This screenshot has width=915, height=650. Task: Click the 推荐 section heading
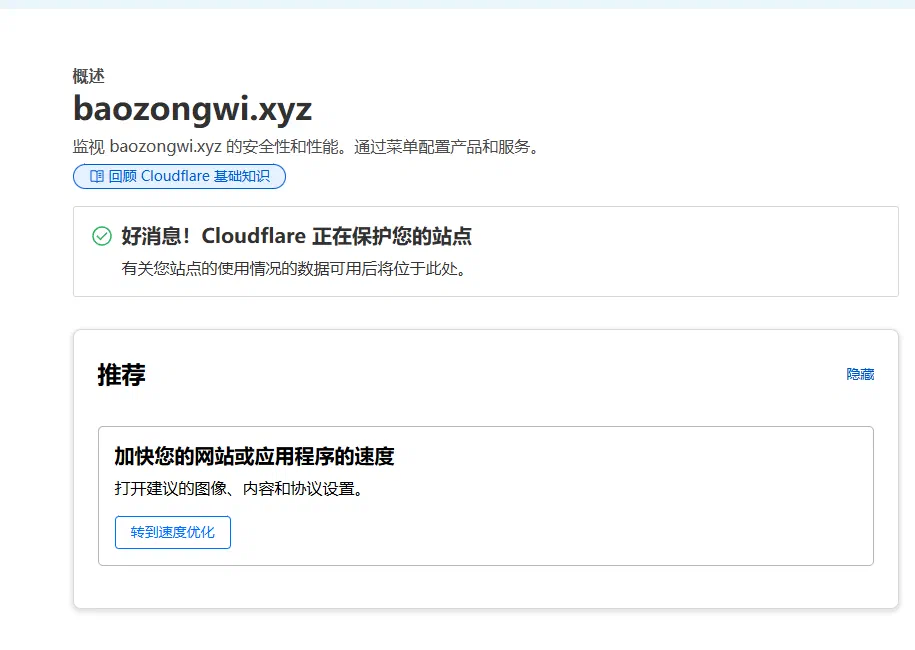click(x=121, y=375)
